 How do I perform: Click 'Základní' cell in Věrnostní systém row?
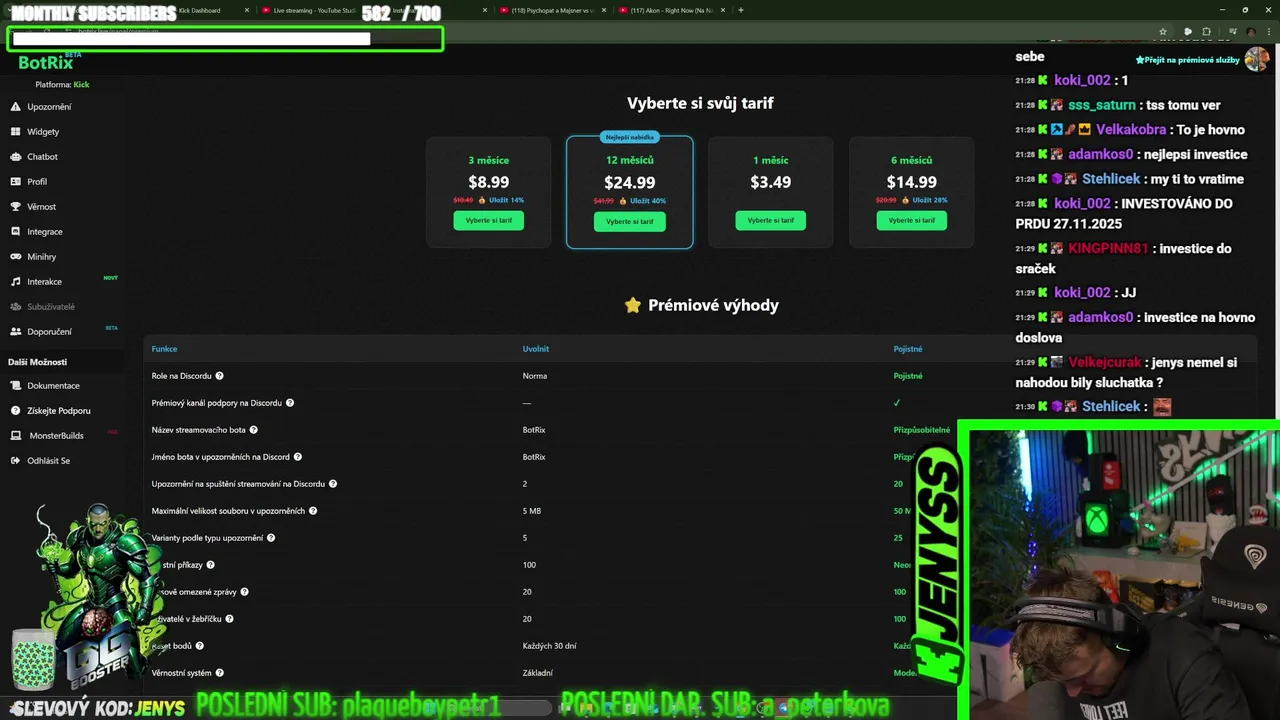[x=537, y=673]
